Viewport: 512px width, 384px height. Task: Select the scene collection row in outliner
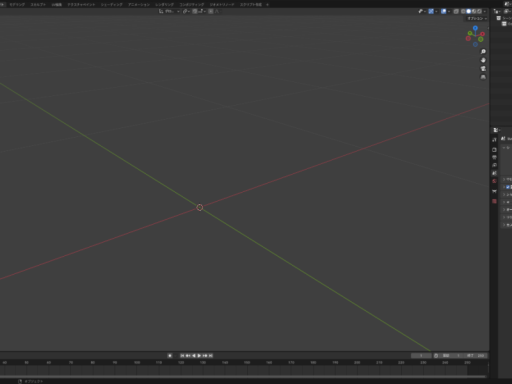pos(505,18)
